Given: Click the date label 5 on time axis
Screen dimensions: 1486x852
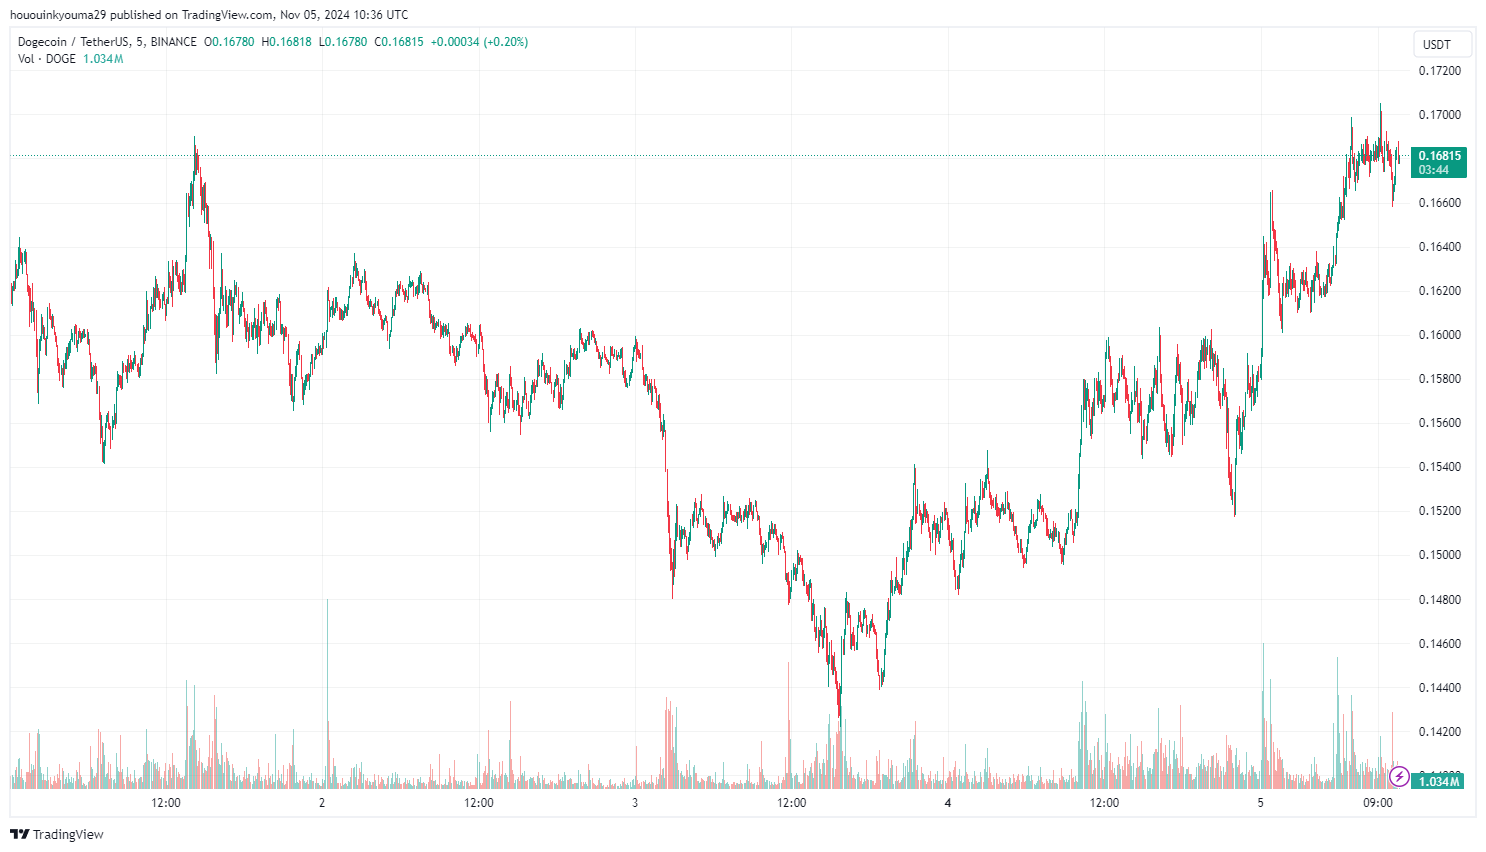Looking at the screenshot, I should click(x=1260, y=803).
